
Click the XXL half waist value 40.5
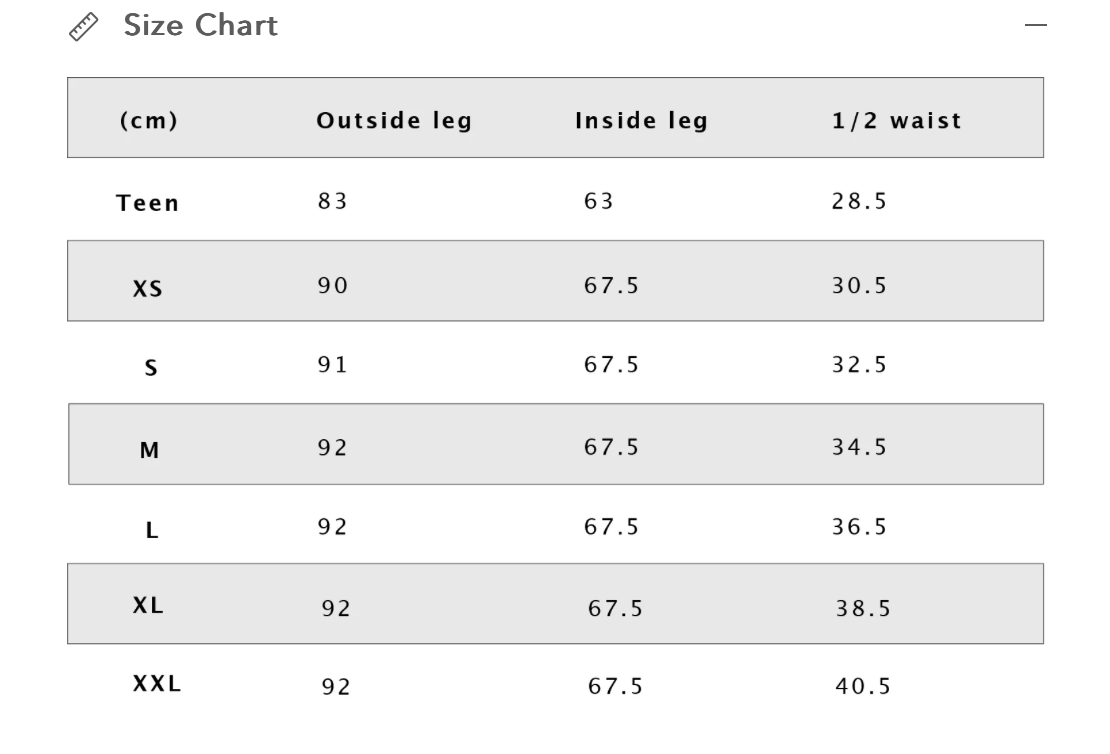click(863, 687)
